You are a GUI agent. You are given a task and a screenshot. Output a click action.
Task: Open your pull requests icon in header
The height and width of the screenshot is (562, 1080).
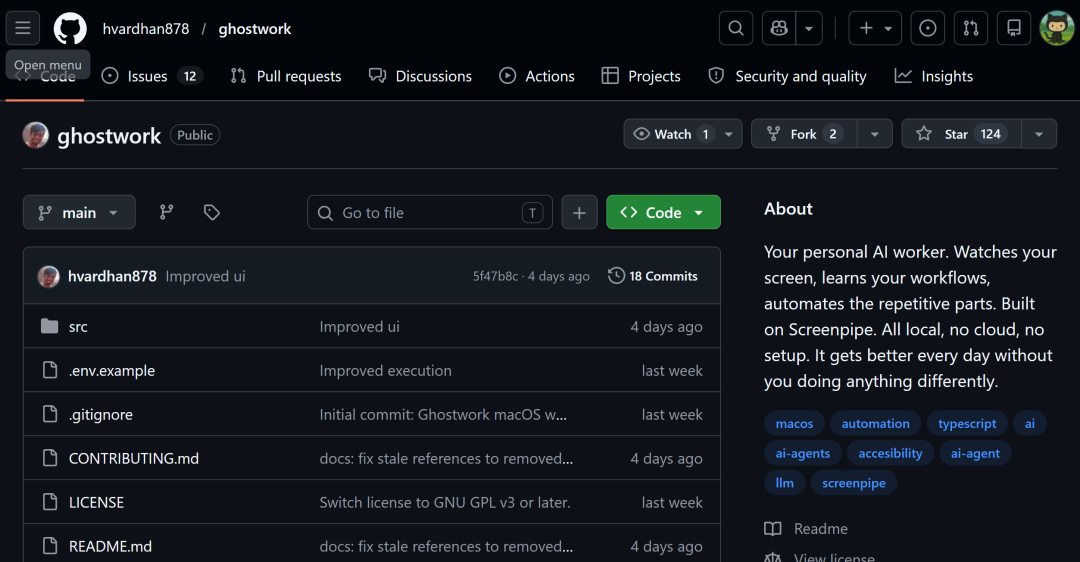[x=970, y=28]
